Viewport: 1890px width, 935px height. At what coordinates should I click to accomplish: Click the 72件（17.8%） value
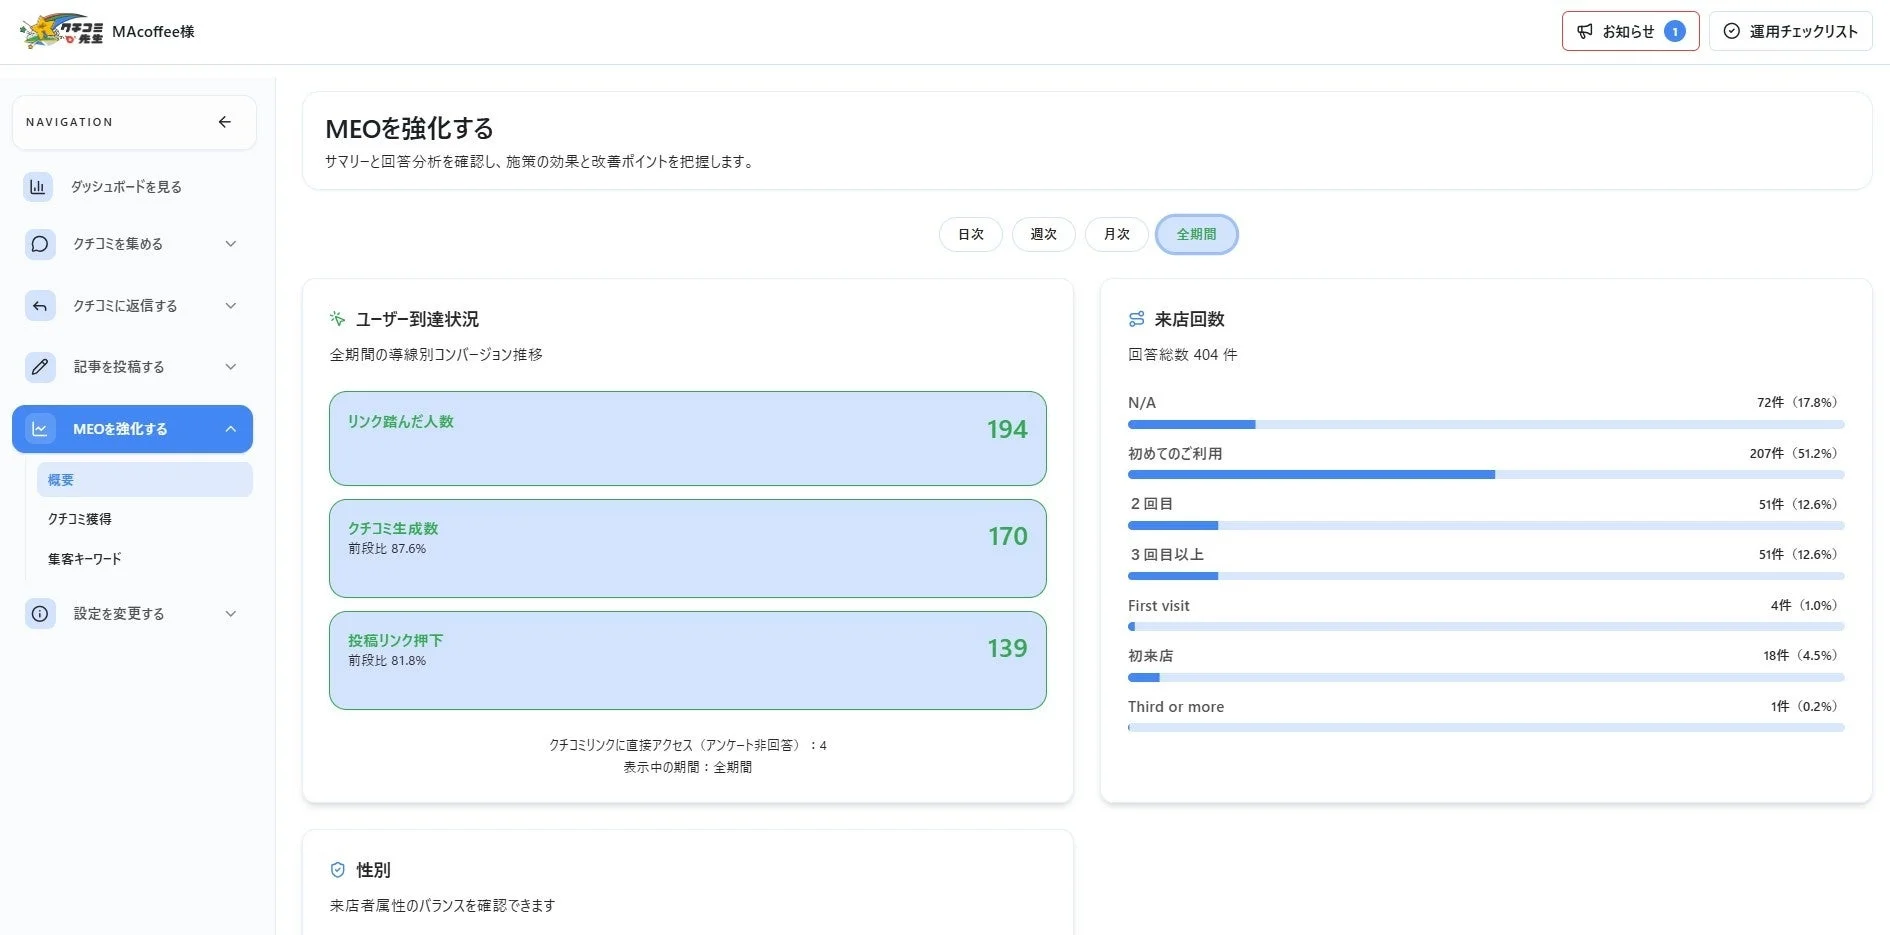tap(1799, 403)
